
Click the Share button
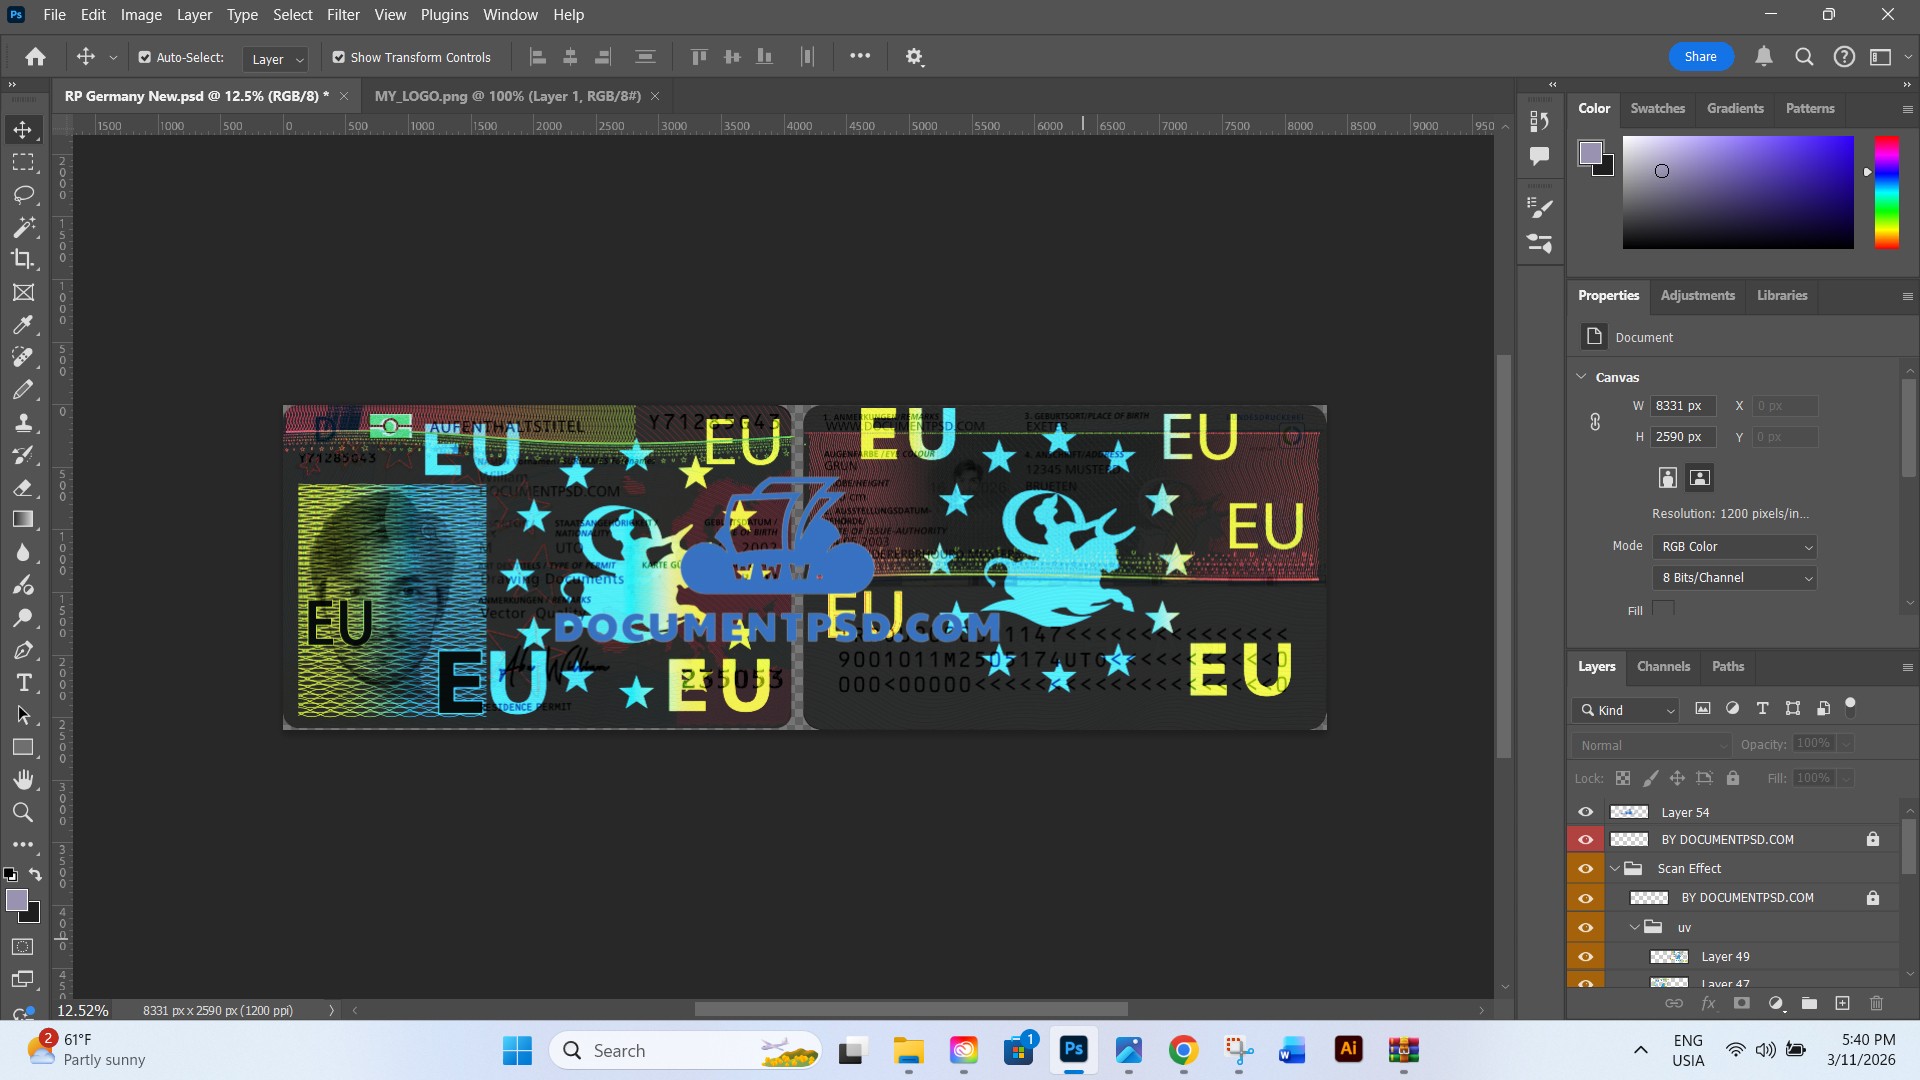[1700, 57]
